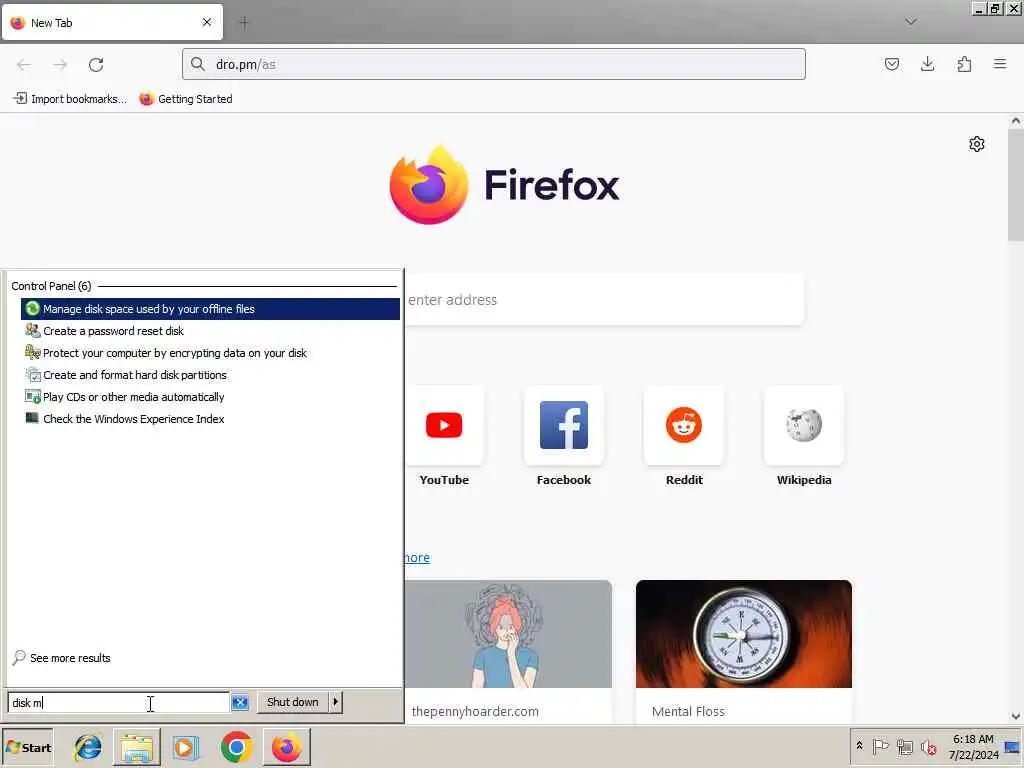Close the New Tab tab

pyautogui.click(x=207, y=22)
